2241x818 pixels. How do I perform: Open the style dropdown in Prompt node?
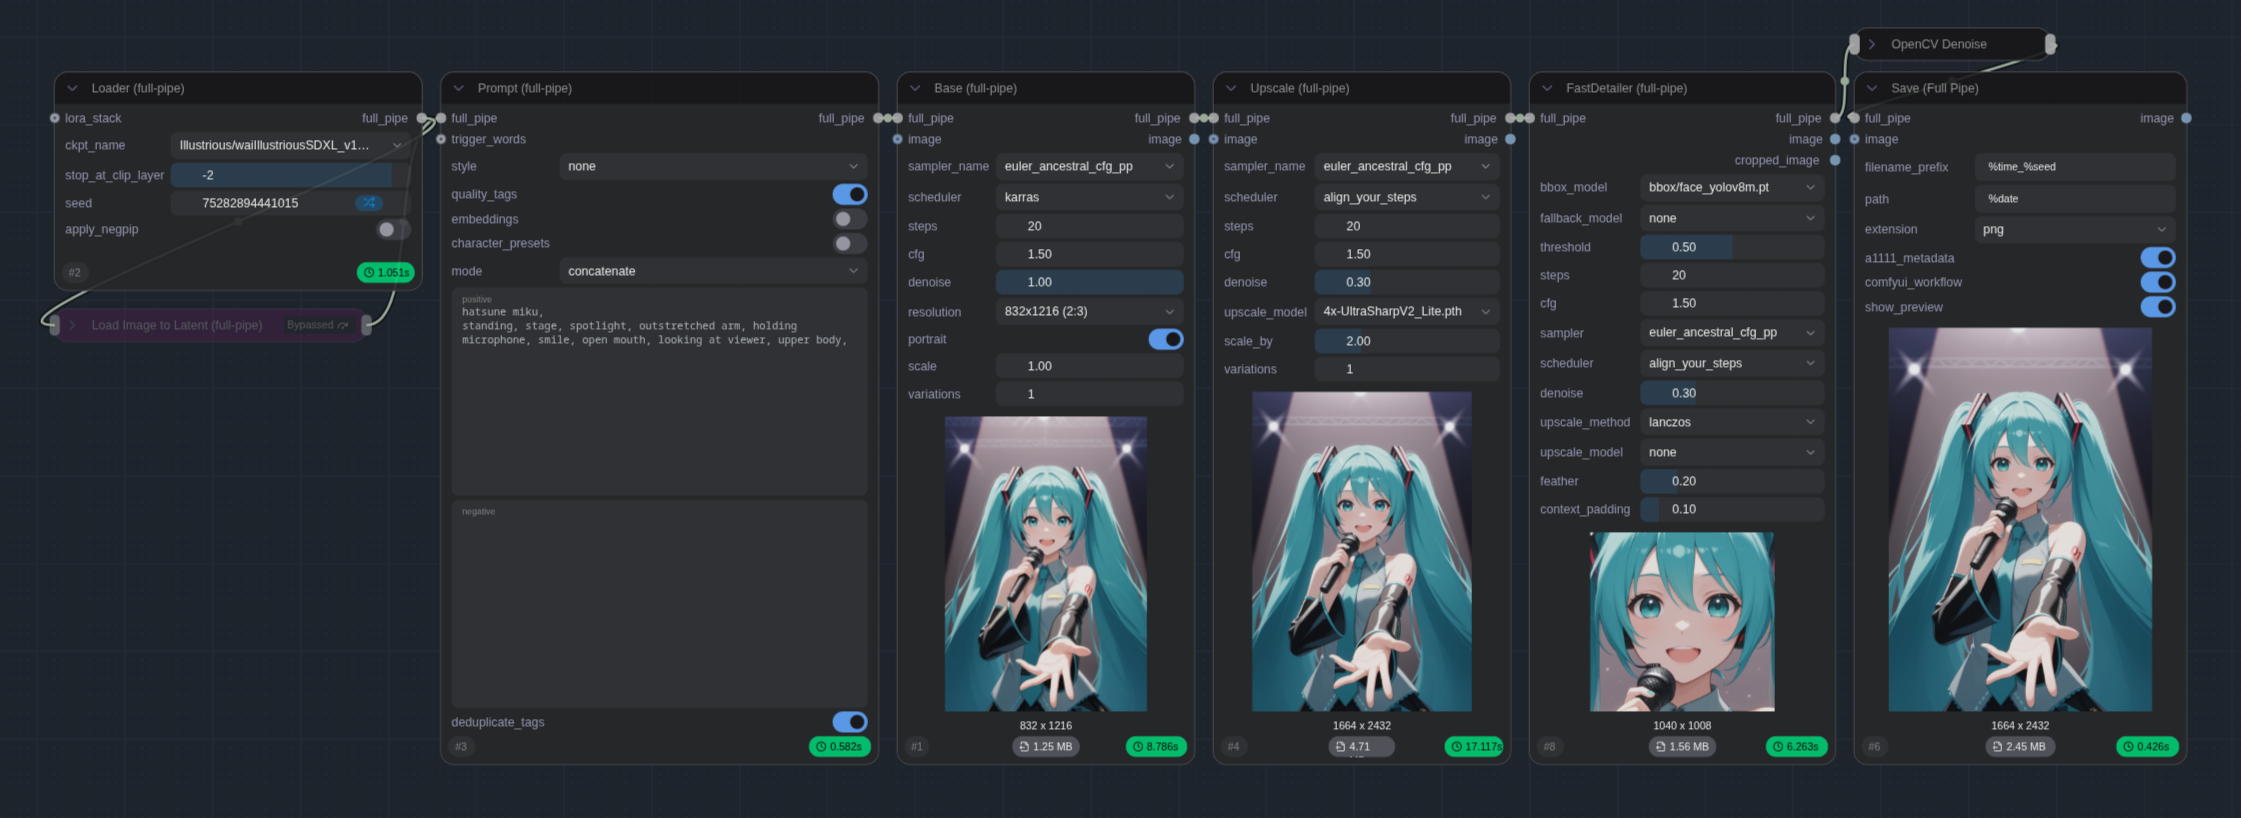pos(713,166)
